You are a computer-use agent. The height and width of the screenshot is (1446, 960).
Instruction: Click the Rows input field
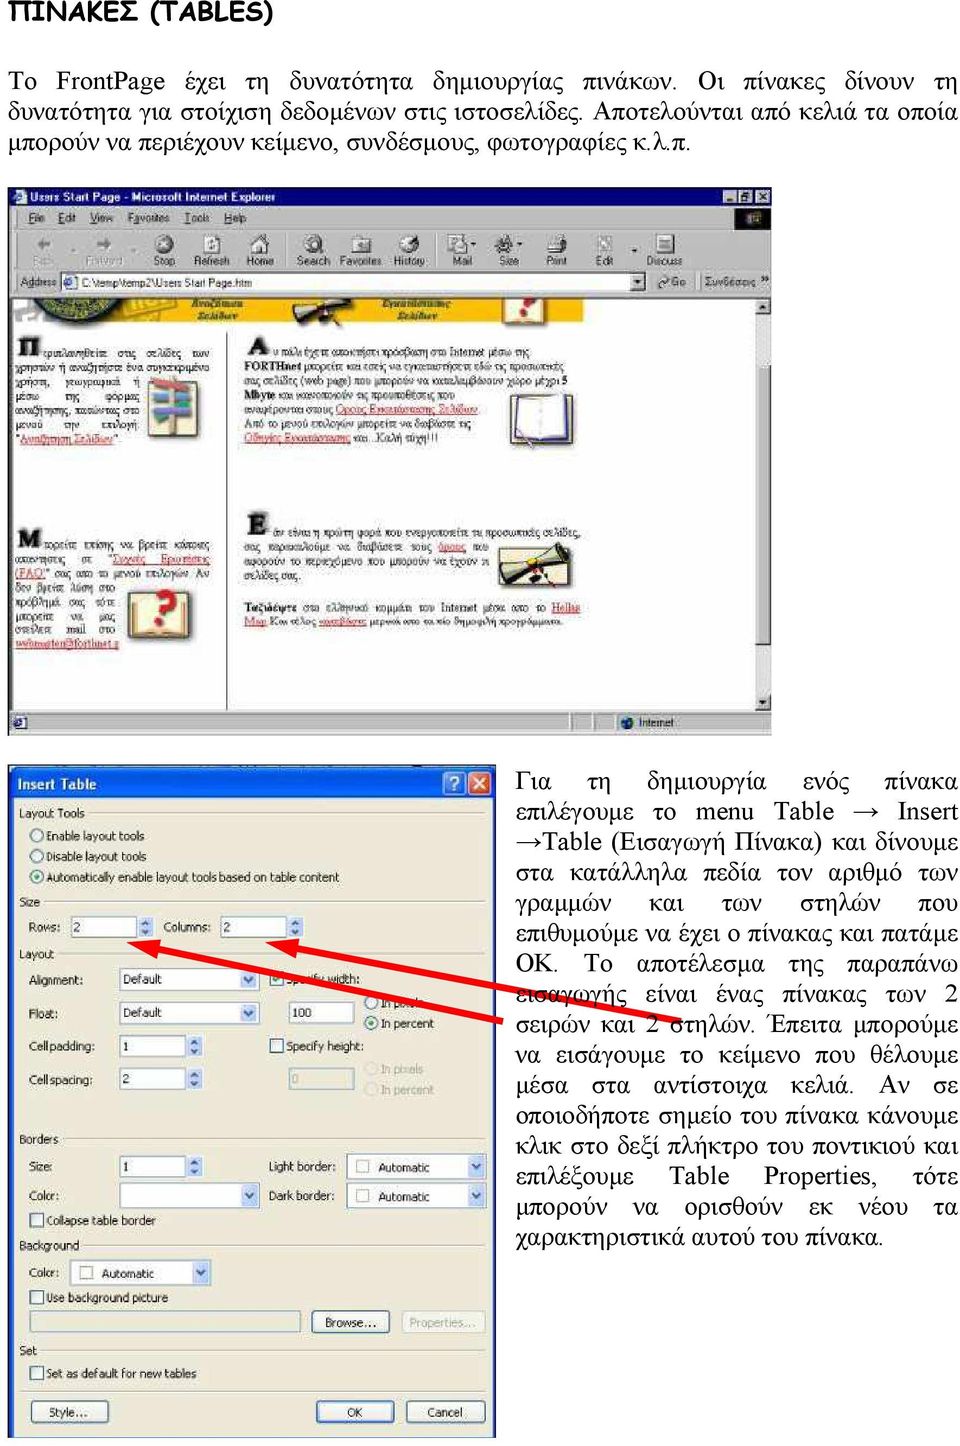pyautogui.click(x=103, y=927)
